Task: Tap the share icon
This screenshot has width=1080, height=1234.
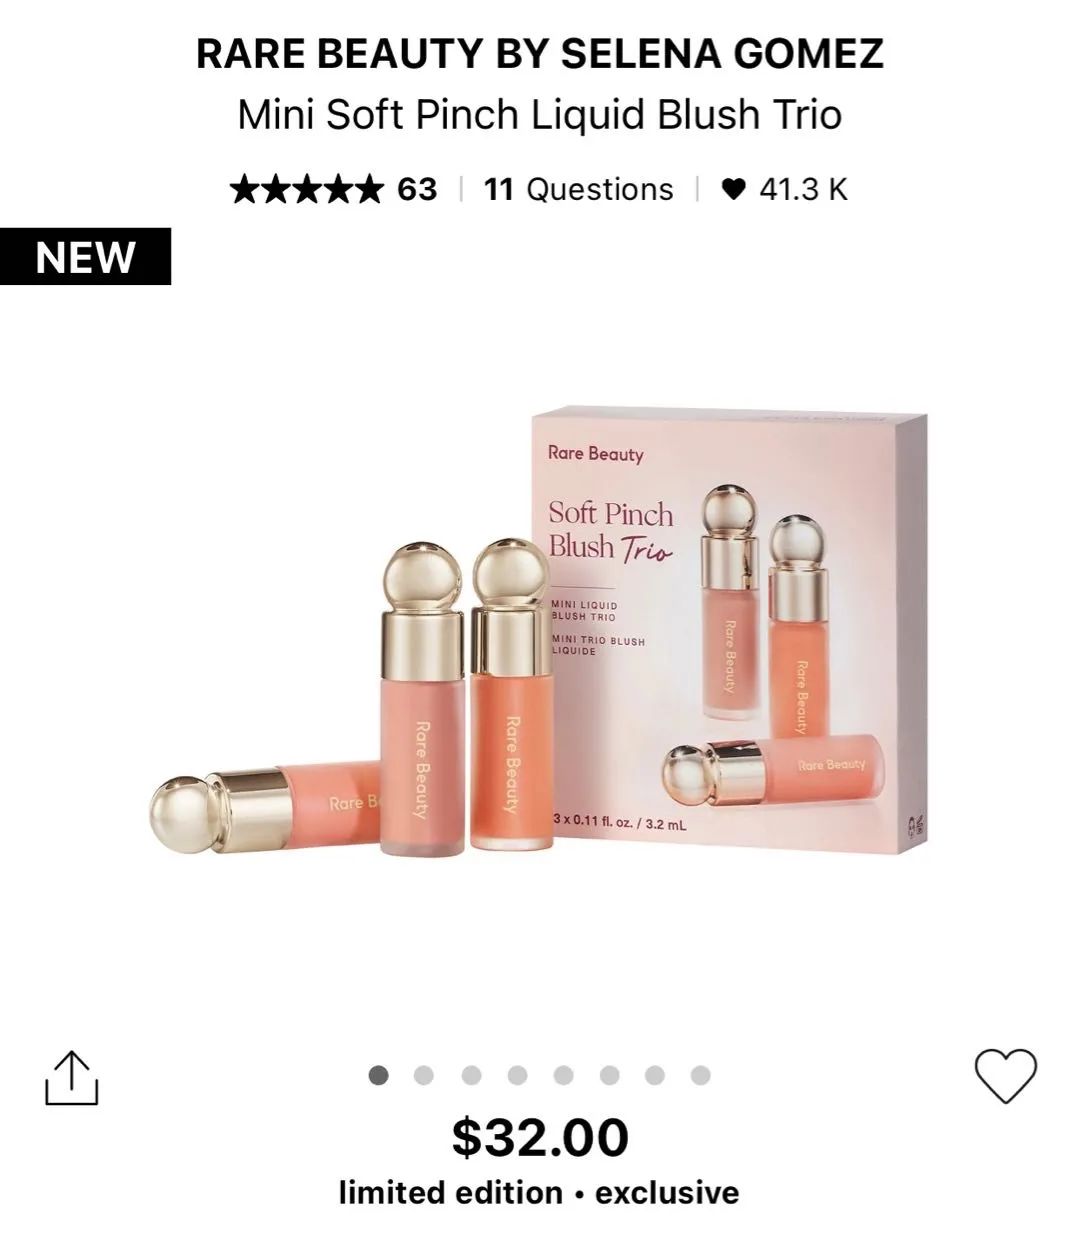Action: (72, 1077)
